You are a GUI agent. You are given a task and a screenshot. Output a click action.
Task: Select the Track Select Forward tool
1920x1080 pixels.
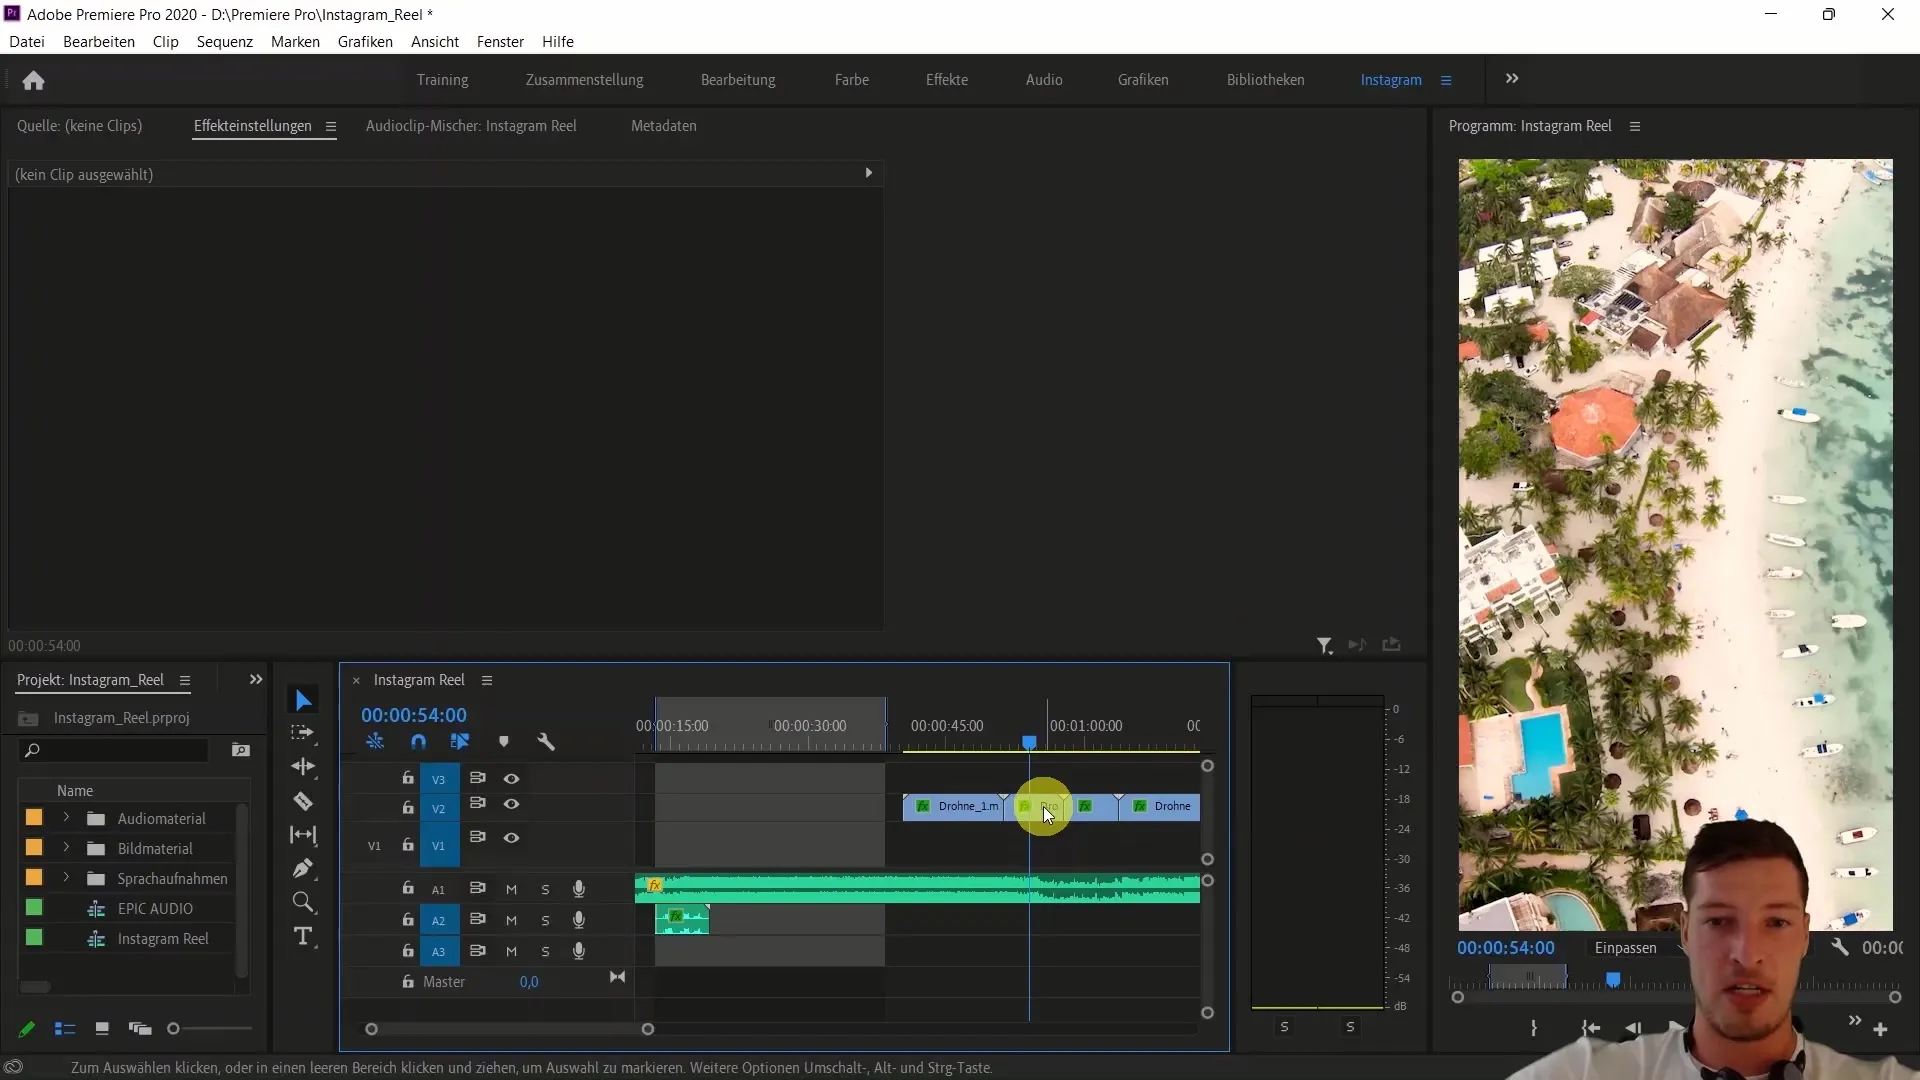[302, 733]
